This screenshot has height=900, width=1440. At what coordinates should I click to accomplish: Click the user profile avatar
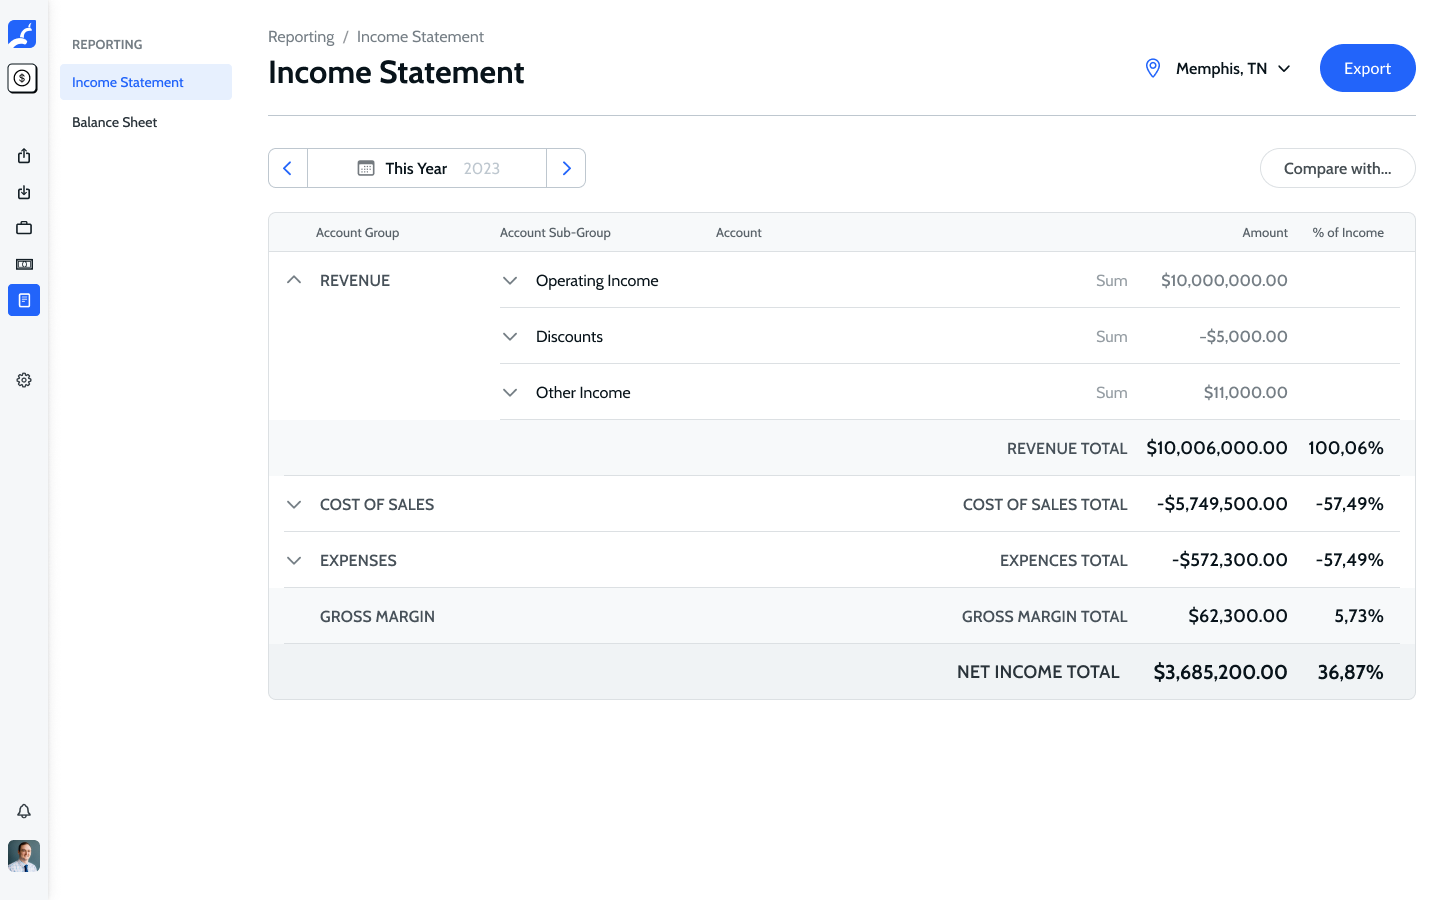(24, 856)
